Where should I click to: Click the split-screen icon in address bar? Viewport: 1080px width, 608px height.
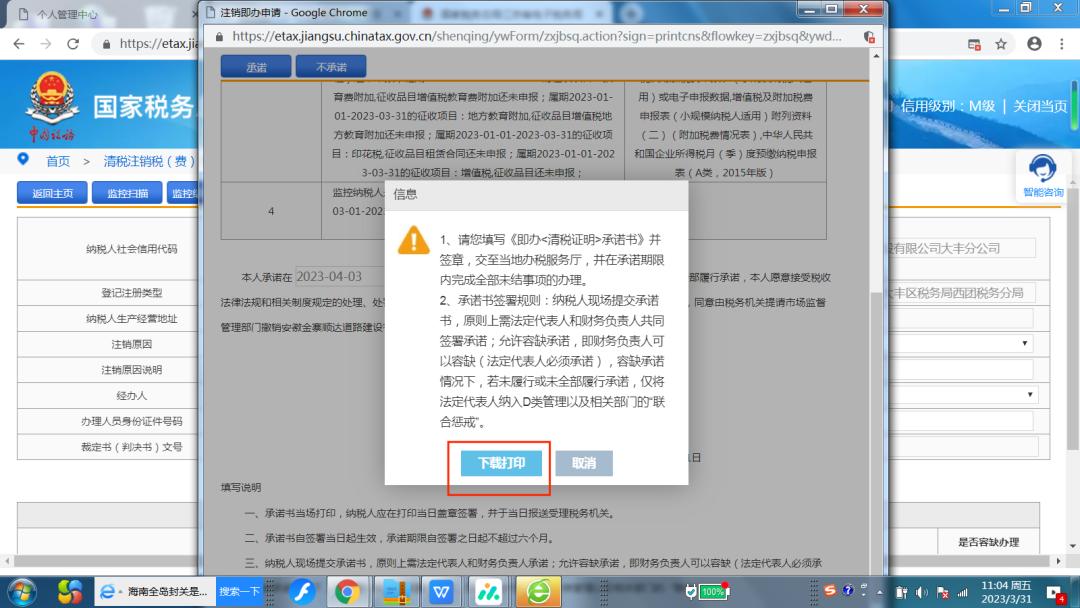[974, 44]
